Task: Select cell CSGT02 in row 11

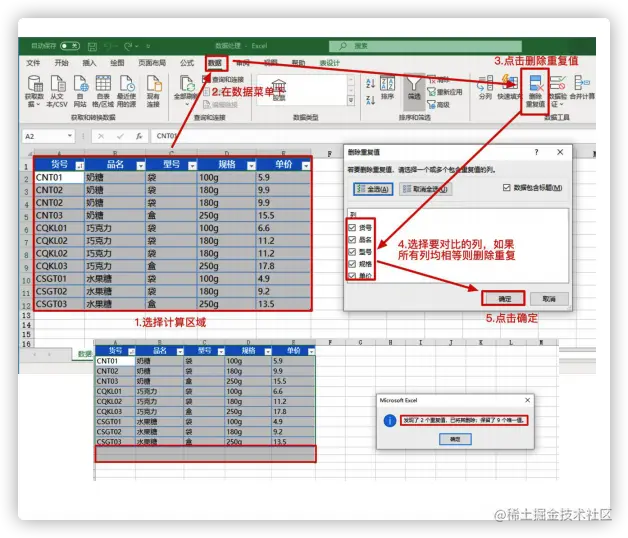Action: [x=59, y=292]
